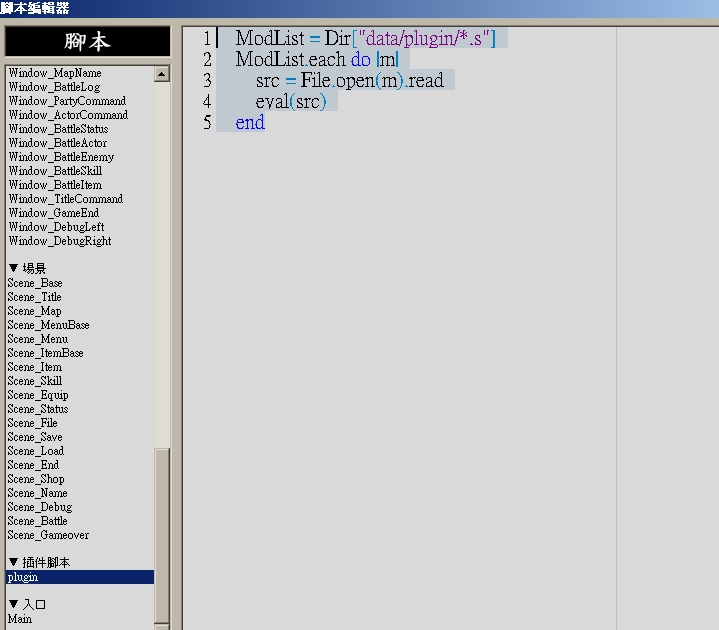This screenshot has width=719, height=630.
Task: Click the script list scrollbar thumb
Action: coord(162,536)
